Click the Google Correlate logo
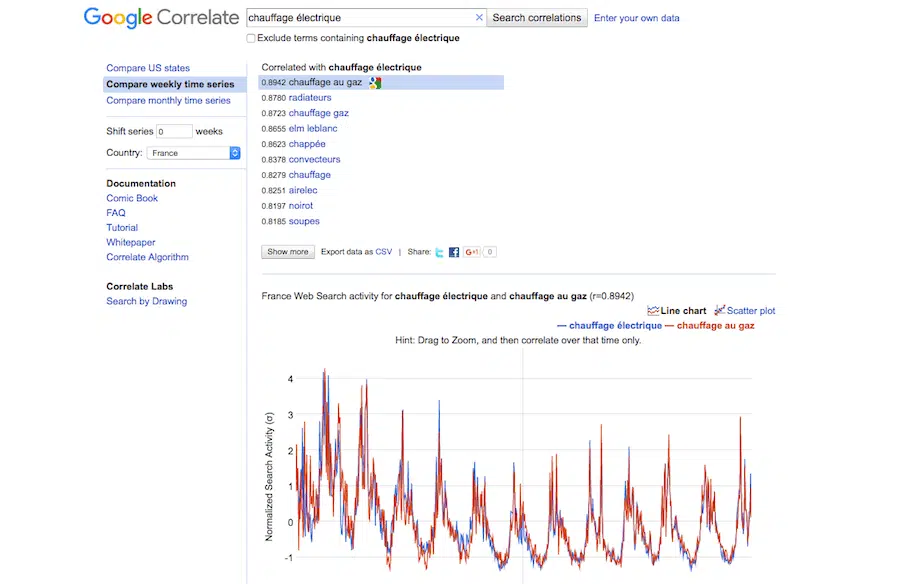The width and height of the screenshot is (900, 584). pyautogui.click(x=161, y=18)
